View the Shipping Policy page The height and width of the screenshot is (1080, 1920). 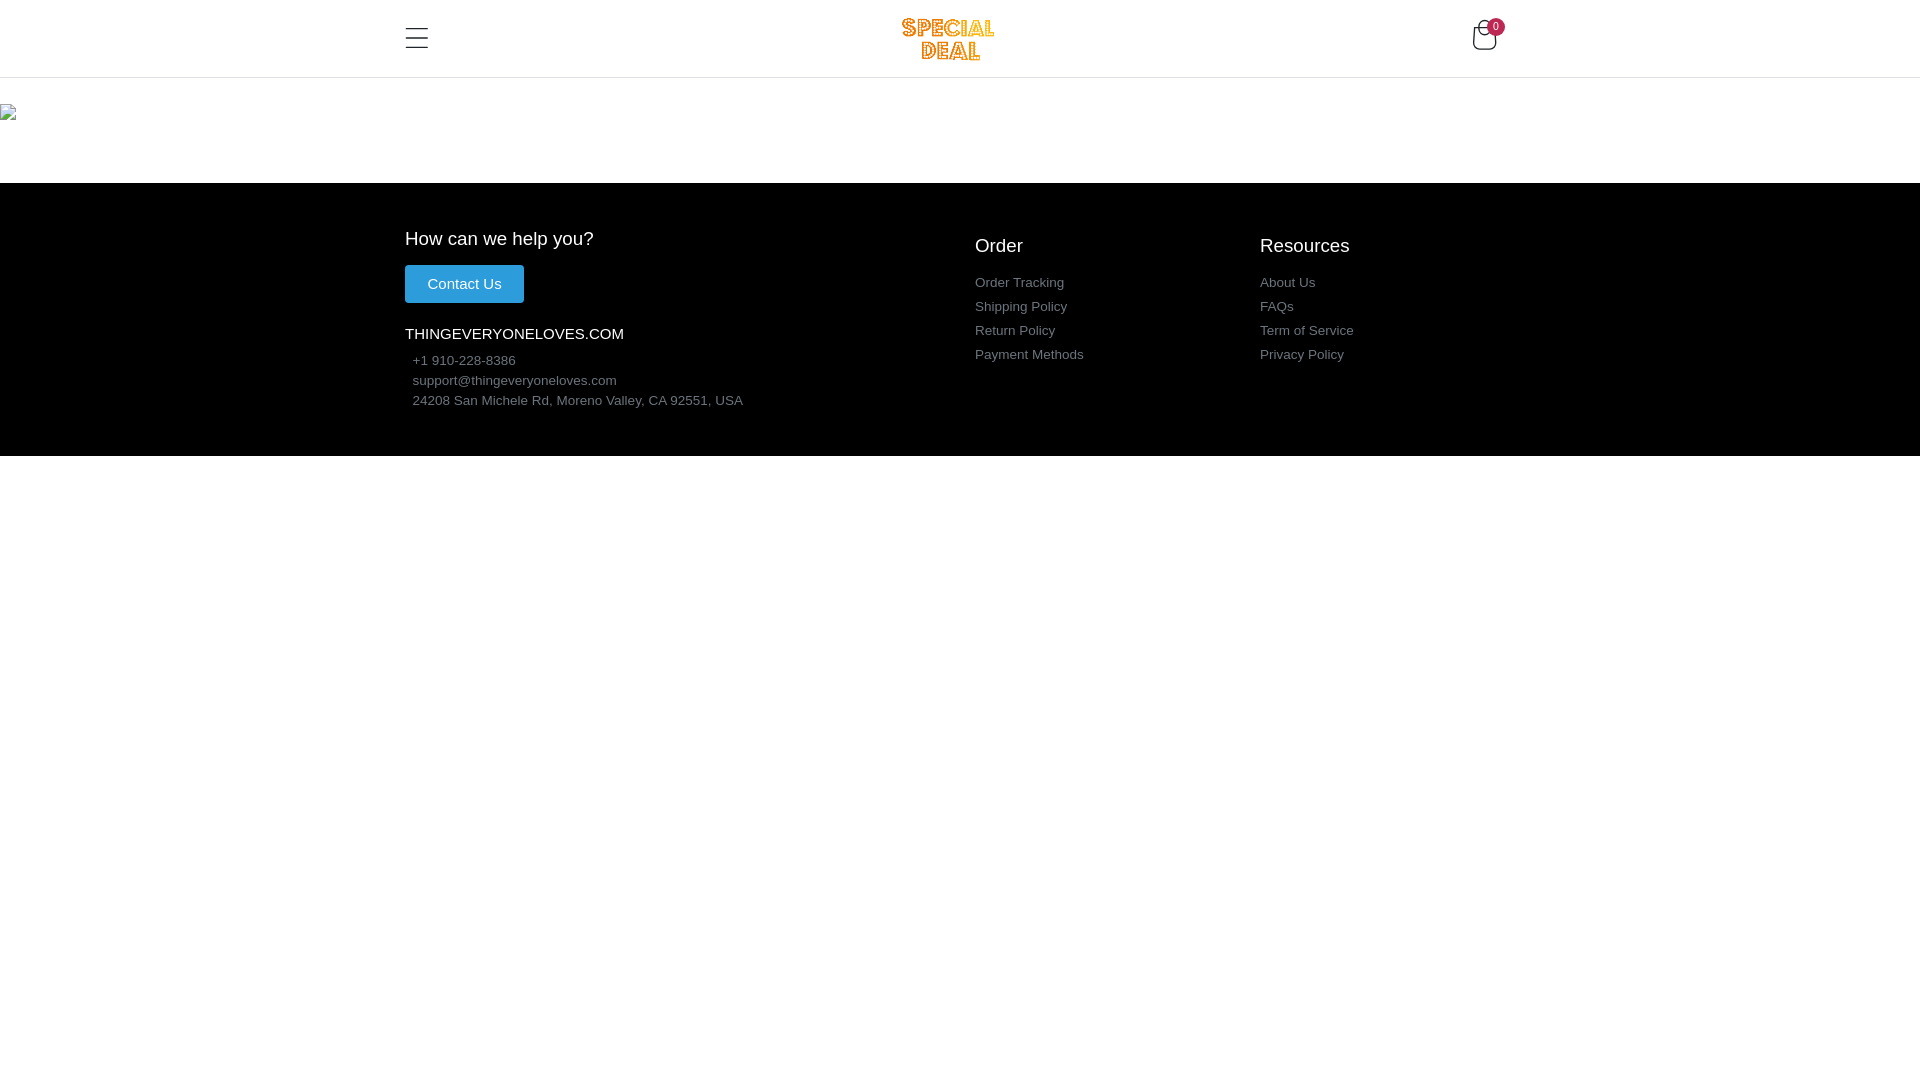coord(1020,307)
